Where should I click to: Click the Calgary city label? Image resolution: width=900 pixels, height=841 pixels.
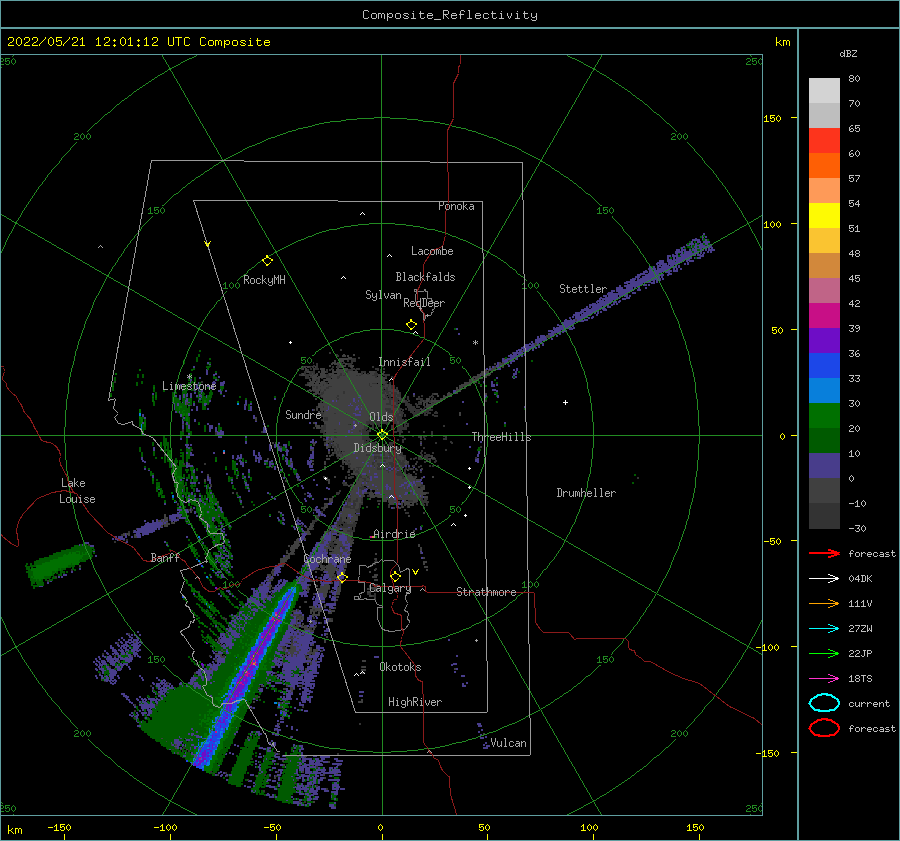tap(390, 588)
